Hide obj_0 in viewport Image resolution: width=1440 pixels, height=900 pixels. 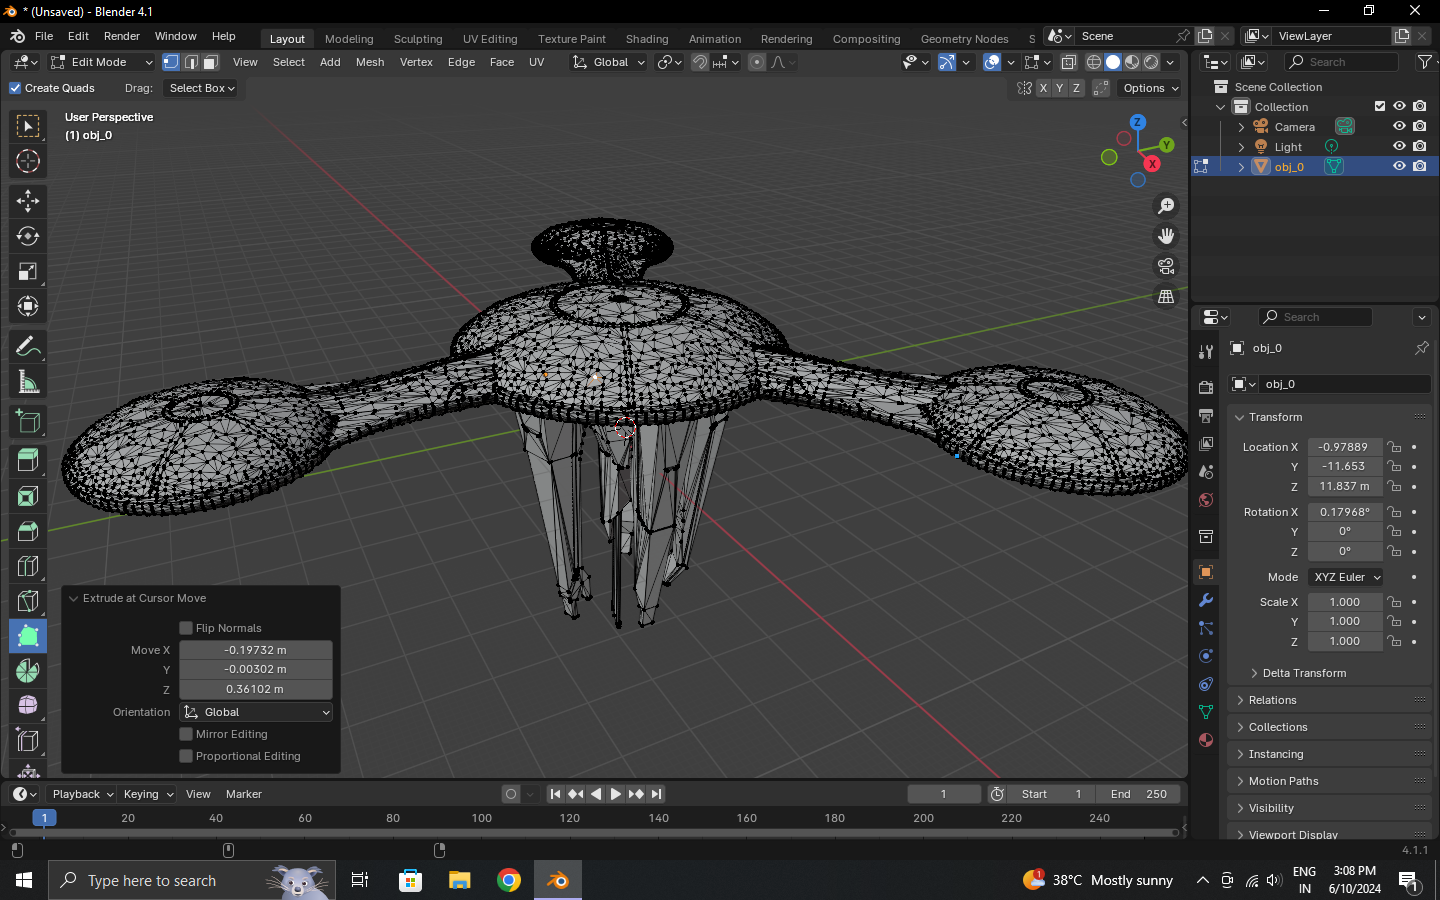click(1399, 166)
